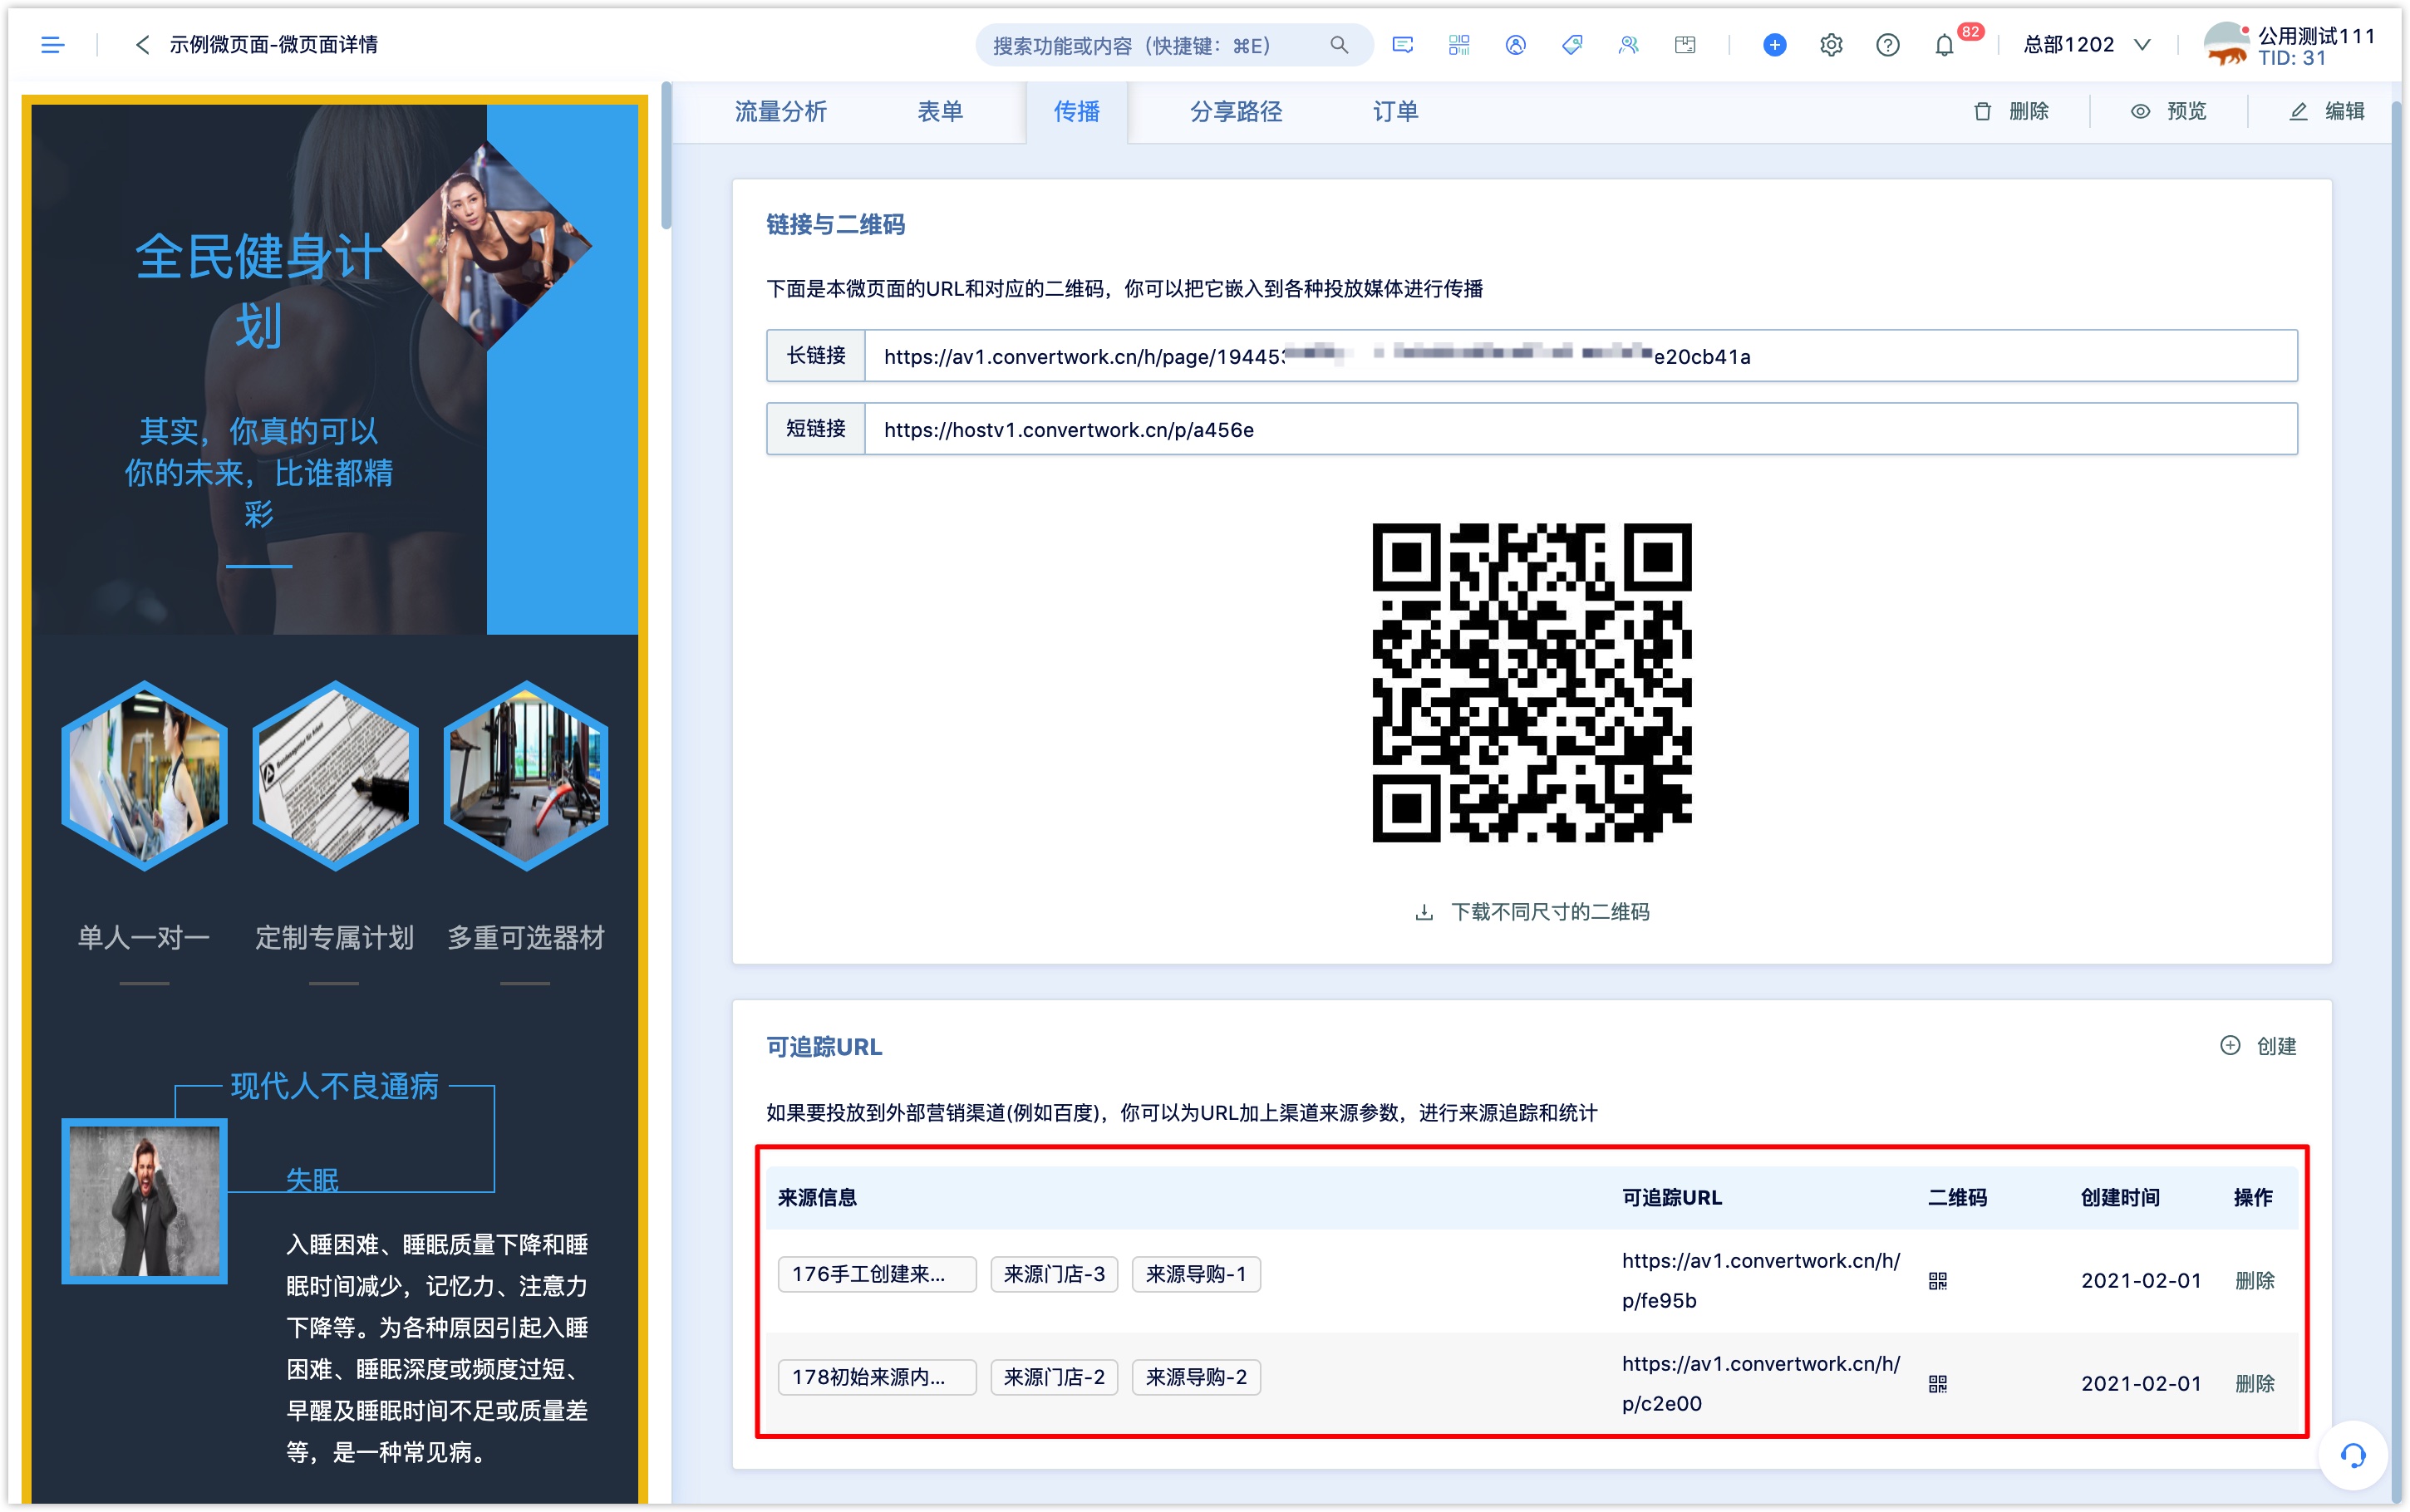This screenshot has height=1512, width=2410.
Task: Open the QR code scanner icon in header
Action: pyautogui.click(x=1458, y=45)
